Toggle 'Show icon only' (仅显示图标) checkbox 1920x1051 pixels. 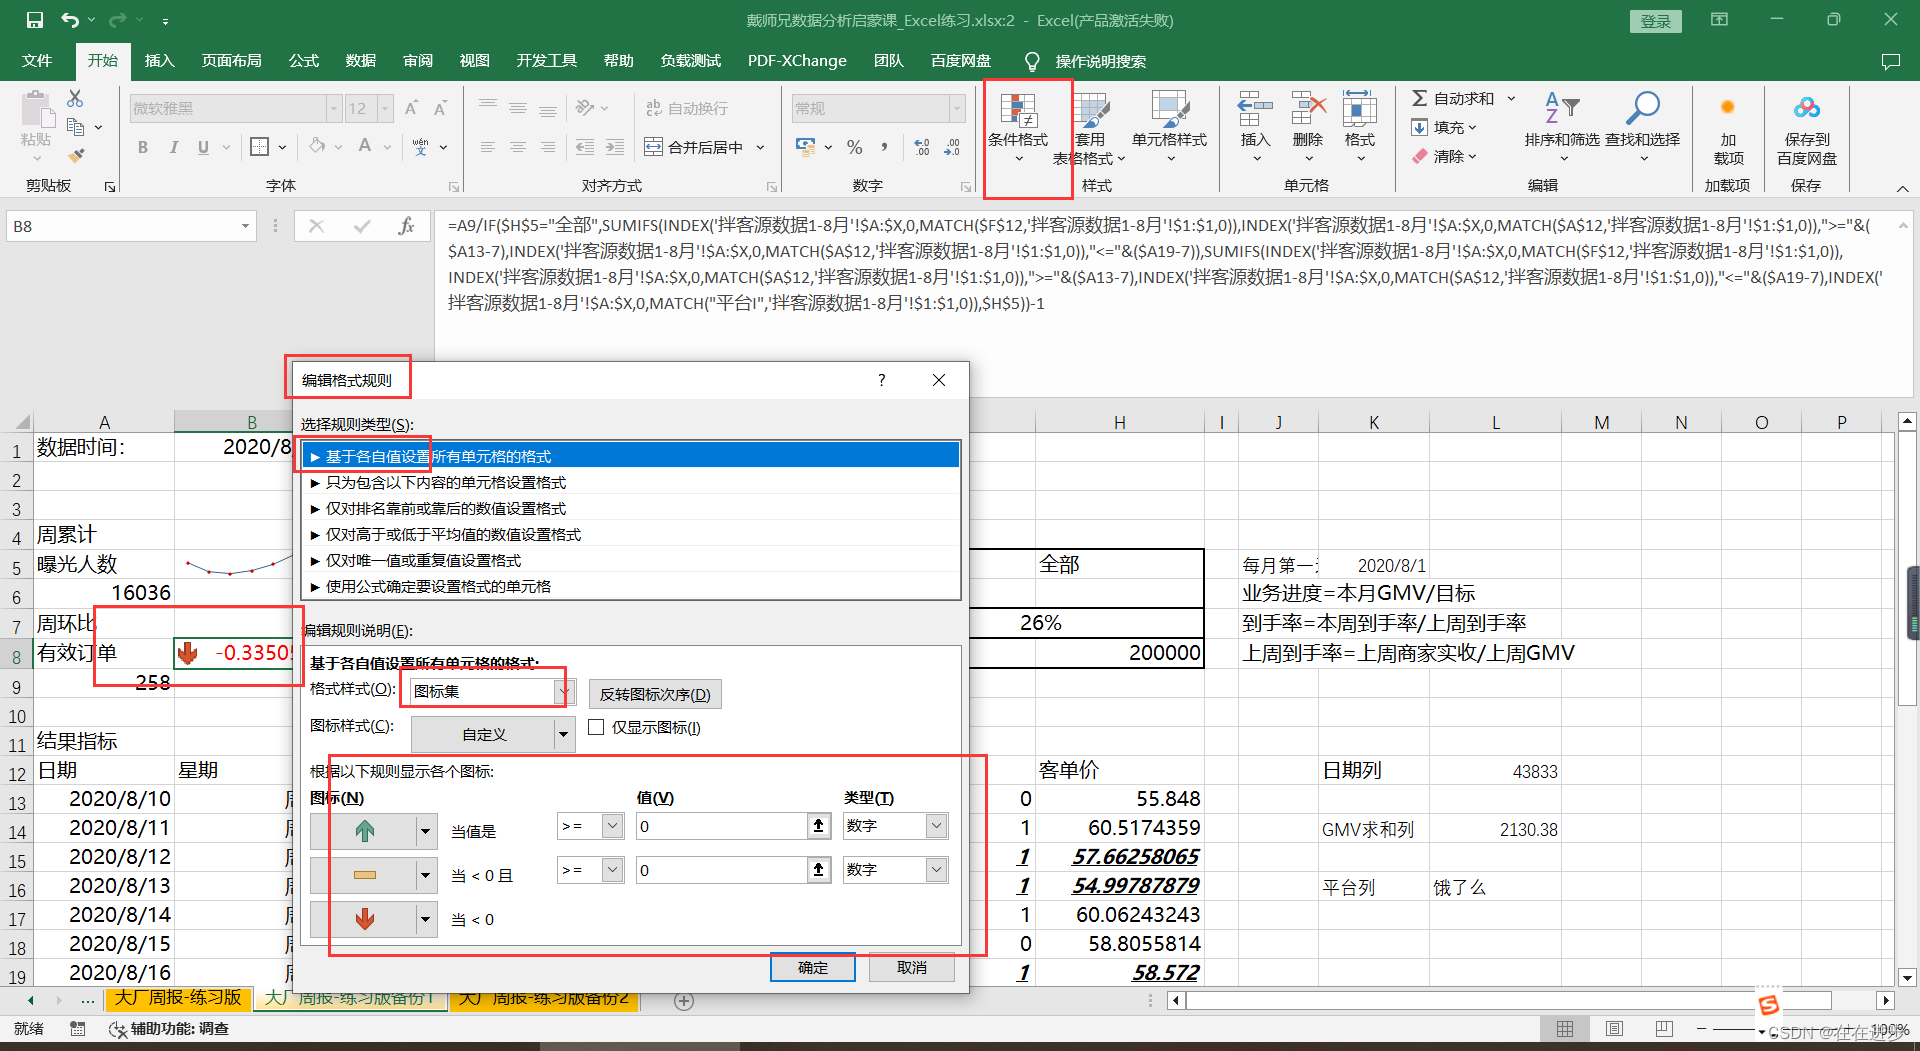pos(596,727)
